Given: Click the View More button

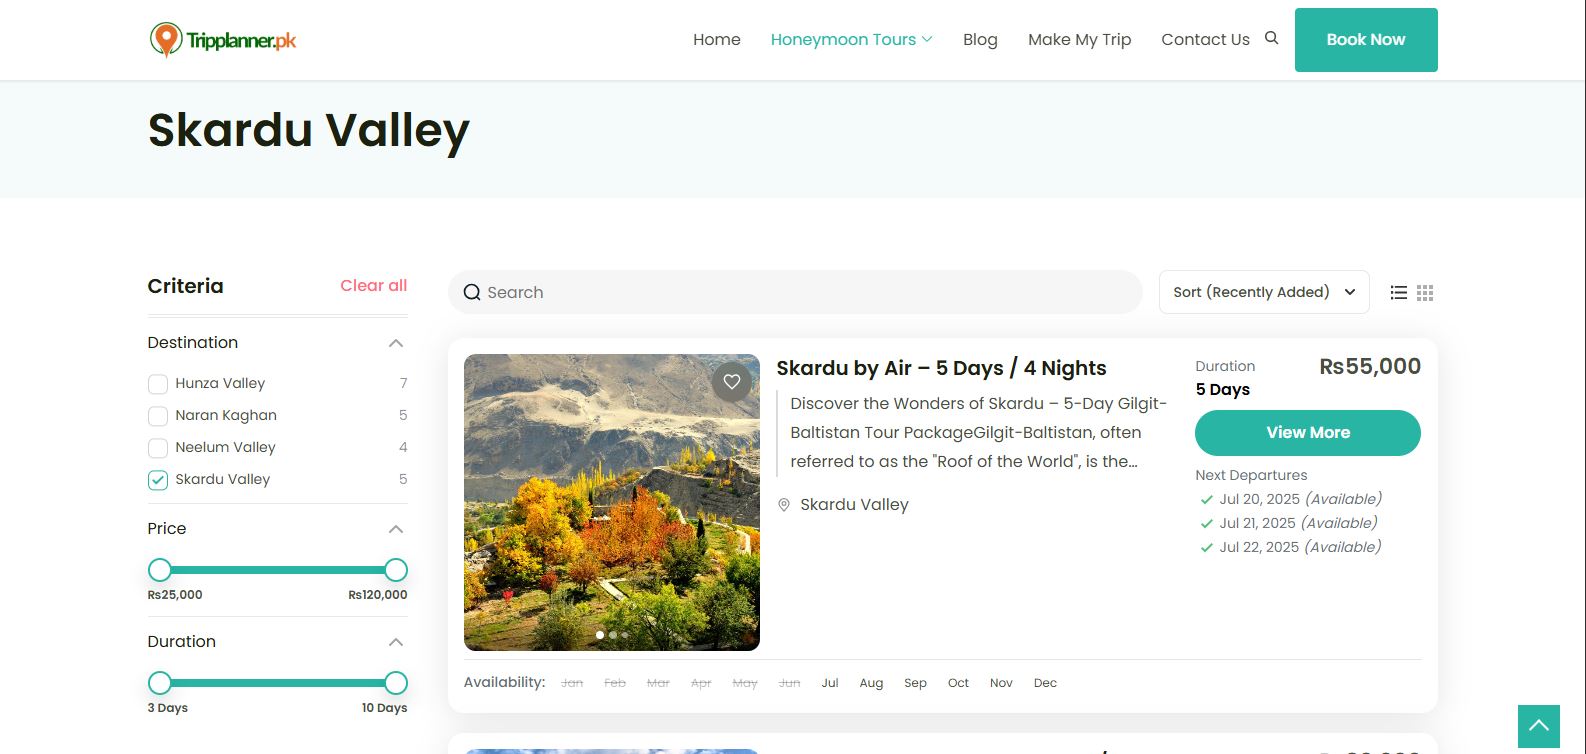Looking at the screenshot, I should pyautogui.click(x=1308, y=433).
